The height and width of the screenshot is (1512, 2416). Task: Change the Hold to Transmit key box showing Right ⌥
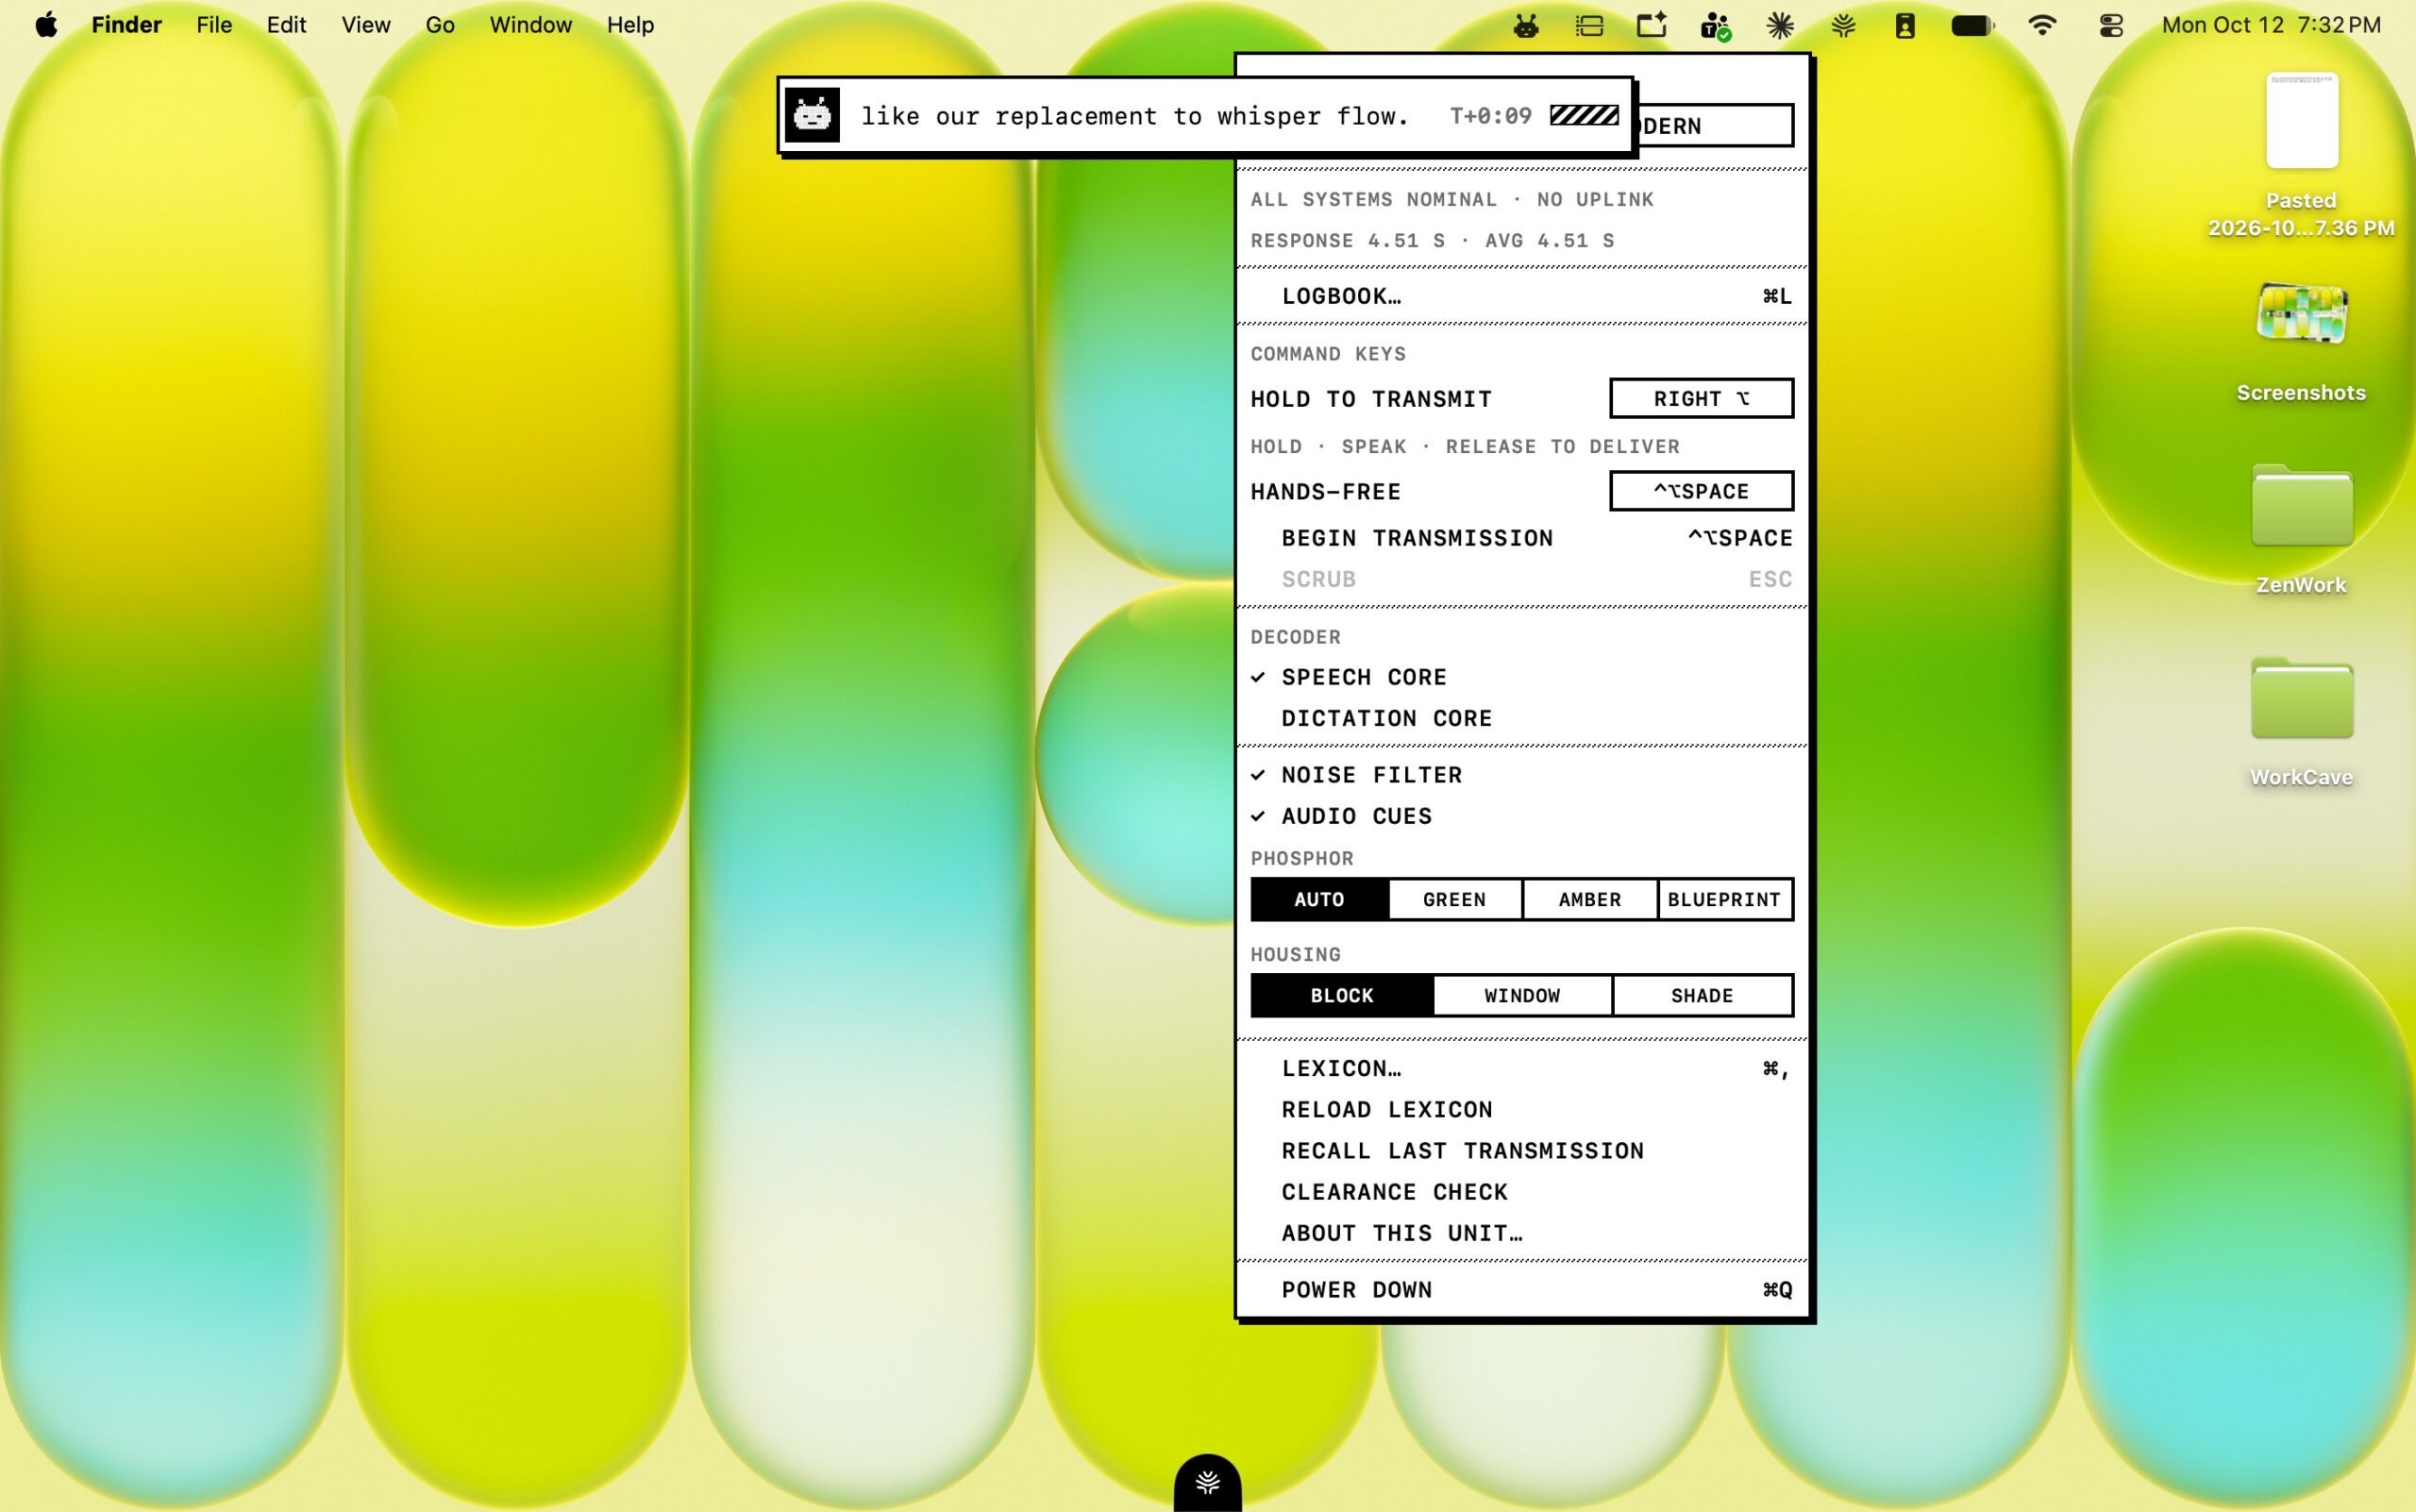coord(1701,398)
